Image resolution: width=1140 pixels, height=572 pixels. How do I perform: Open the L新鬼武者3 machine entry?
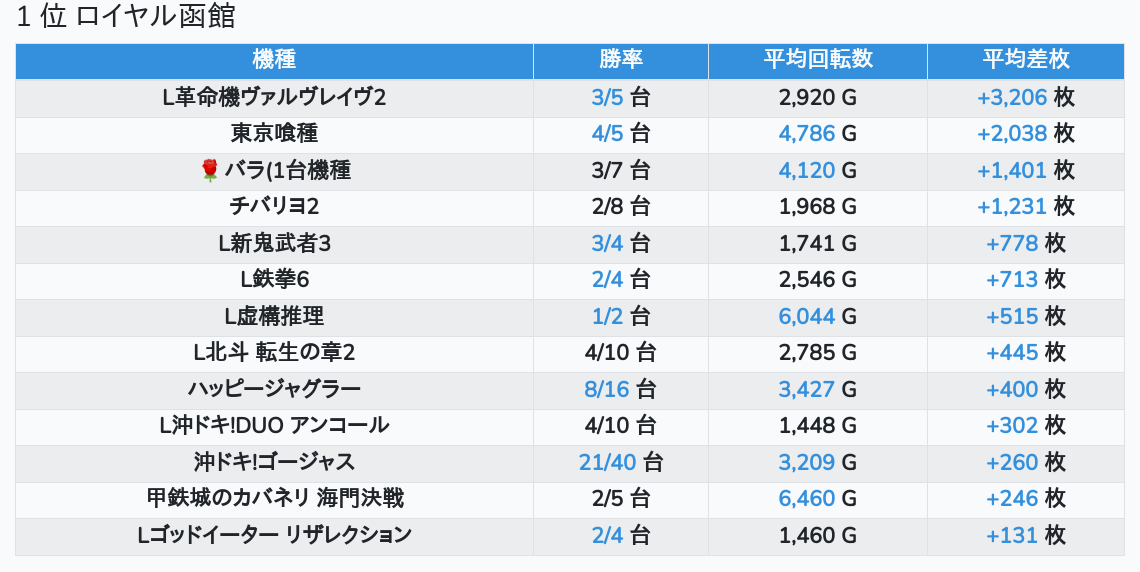pos(274,243)
